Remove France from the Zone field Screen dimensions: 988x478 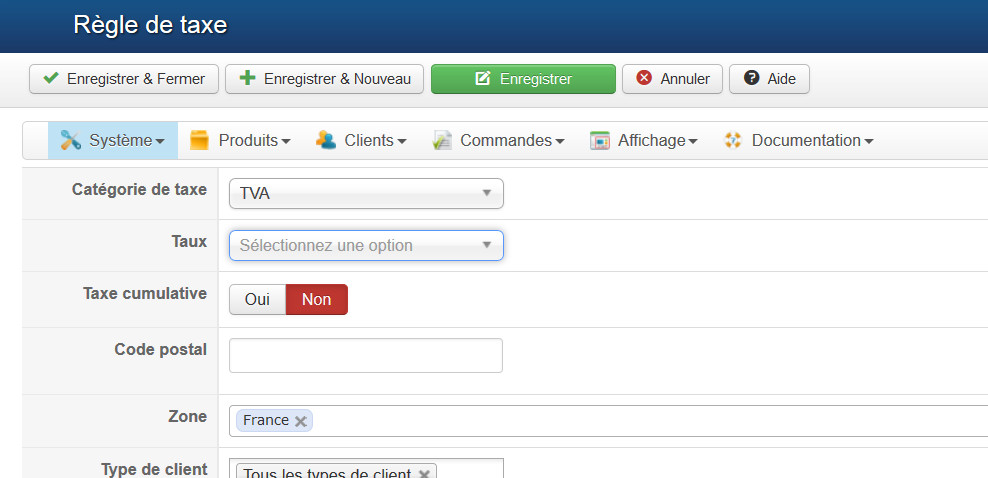point(301,421)
